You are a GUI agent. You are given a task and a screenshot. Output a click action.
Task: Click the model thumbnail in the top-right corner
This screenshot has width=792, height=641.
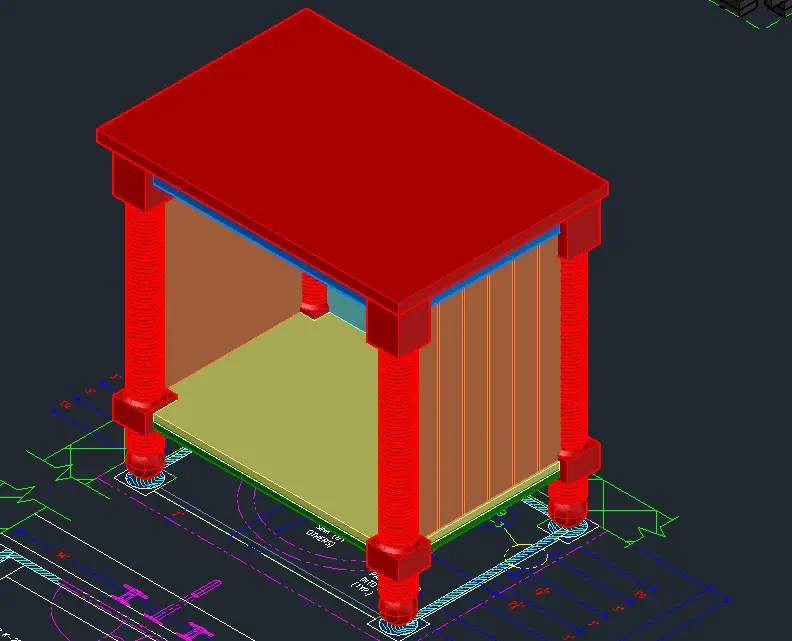tap(755, 6)
